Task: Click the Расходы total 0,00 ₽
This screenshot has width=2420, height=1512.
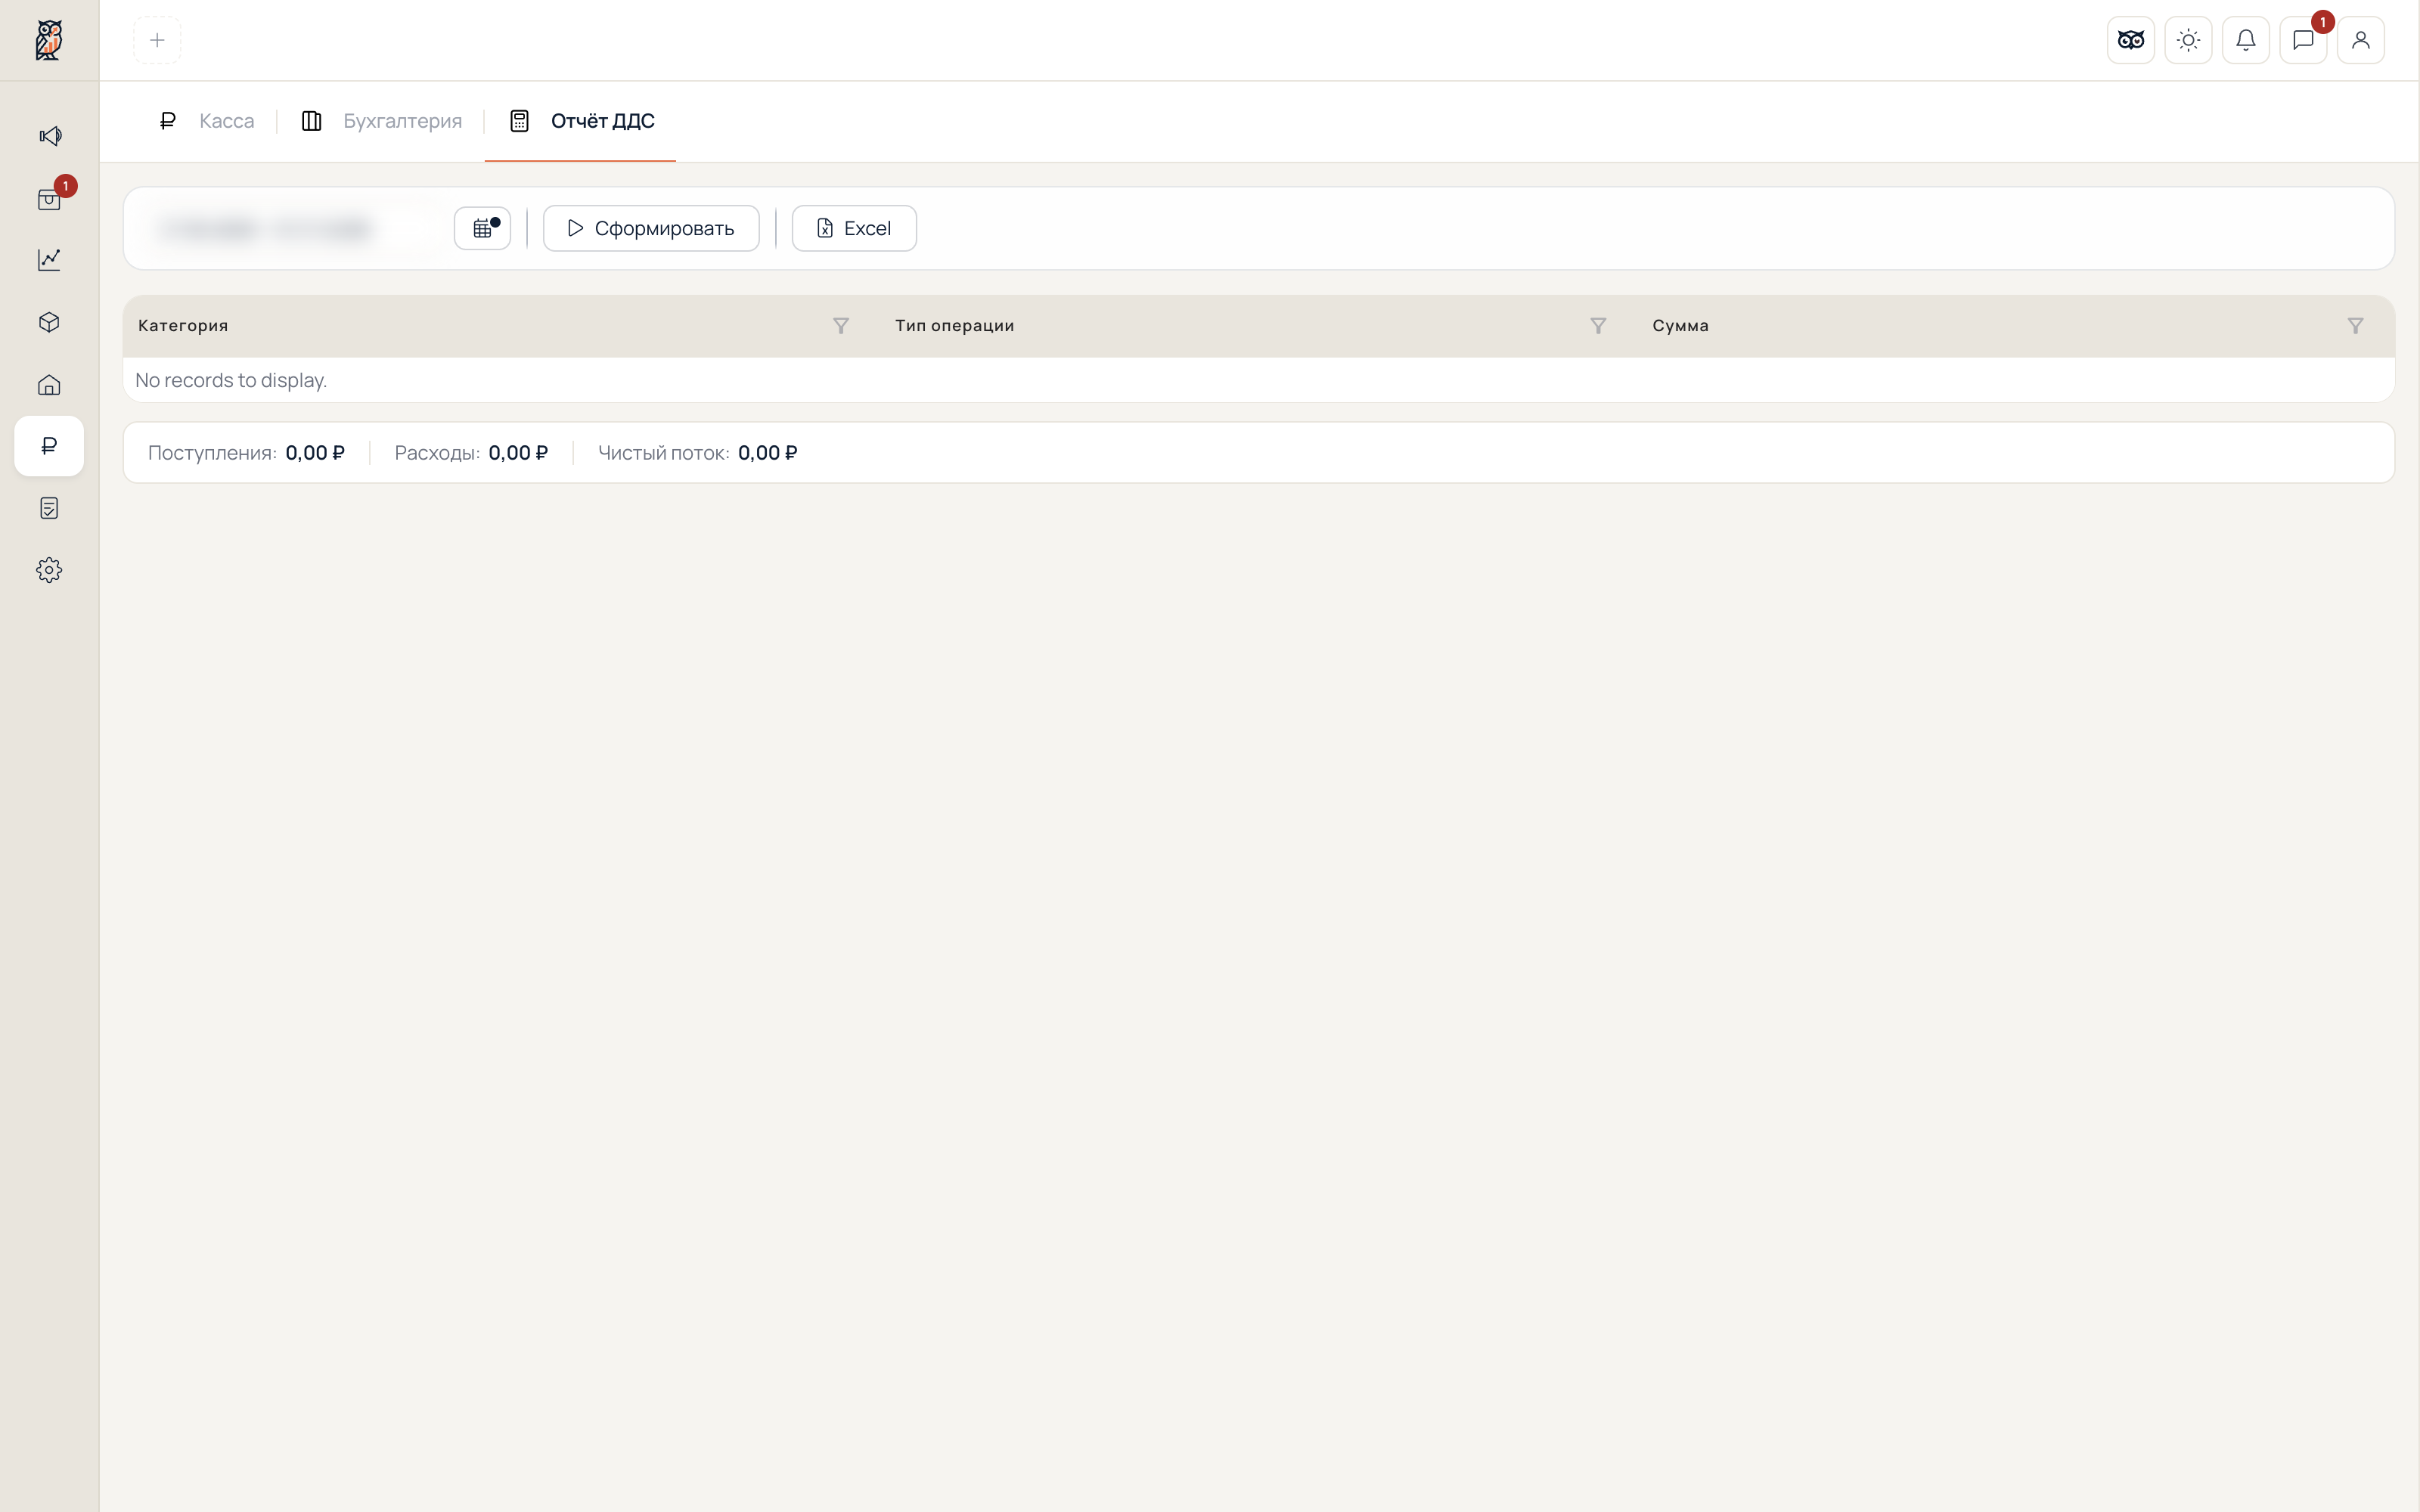Action: 518,453
